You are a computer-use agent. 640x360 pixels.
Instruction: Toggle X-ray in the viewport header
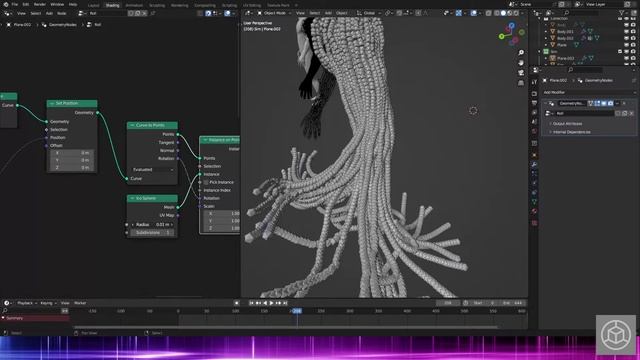click(x=488, y=13)
